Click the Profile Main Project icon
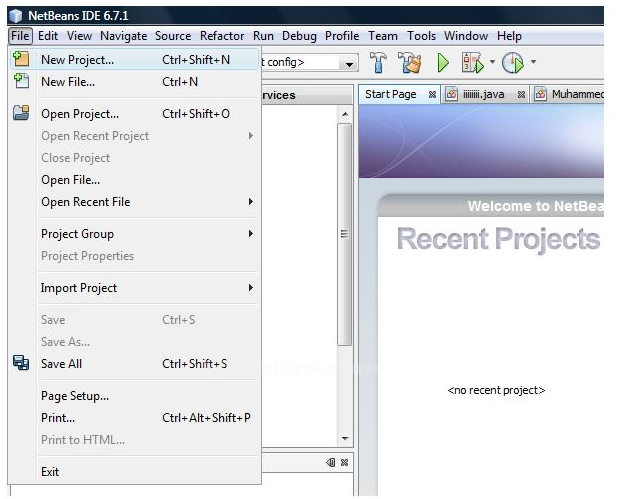Image resolution: width=621 pixels, height=499 pixels. tap(512, 63)
